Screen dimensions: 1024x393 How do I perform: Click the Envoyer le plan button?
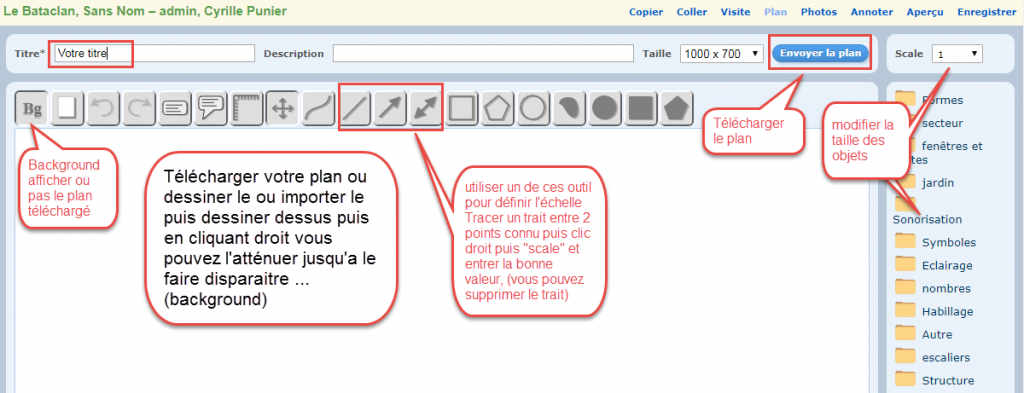point(821,53)
